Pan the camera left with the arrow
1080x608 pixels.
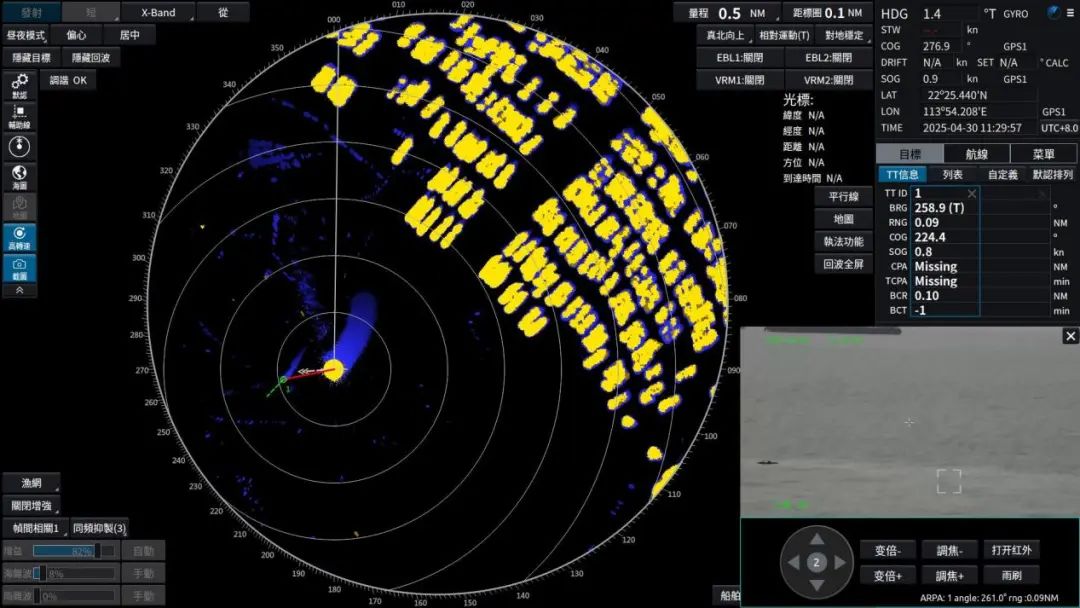(x=793, y=563)
